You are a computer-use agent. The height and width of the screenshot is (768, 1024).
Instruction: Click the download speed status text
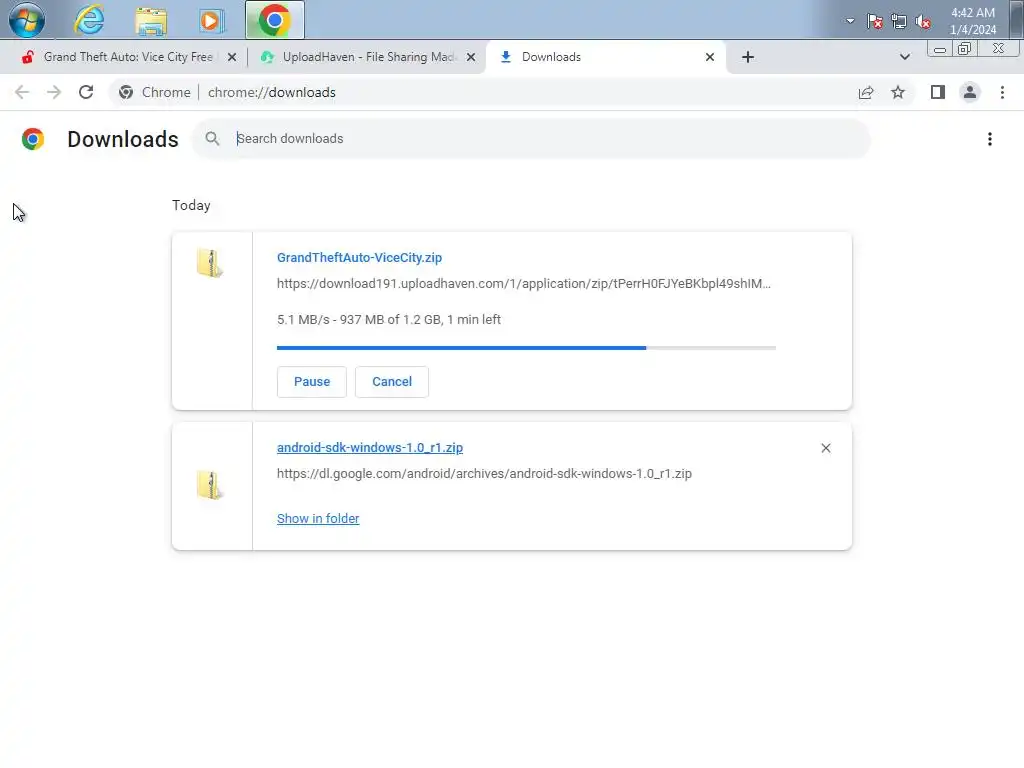(389, 319)
